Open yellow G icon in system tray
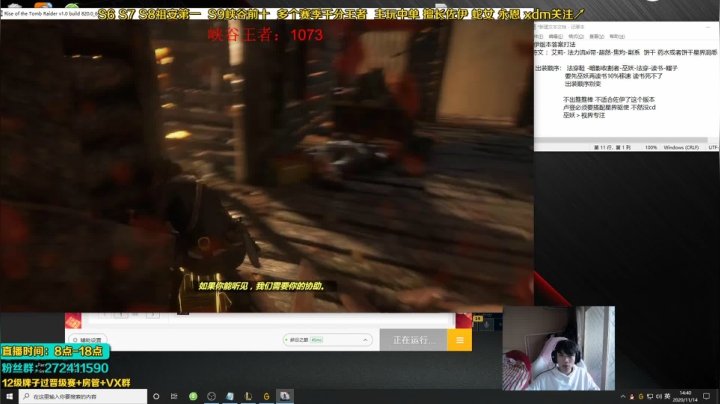The width and height of the screenshot is (720, 404). pos(641,396)
